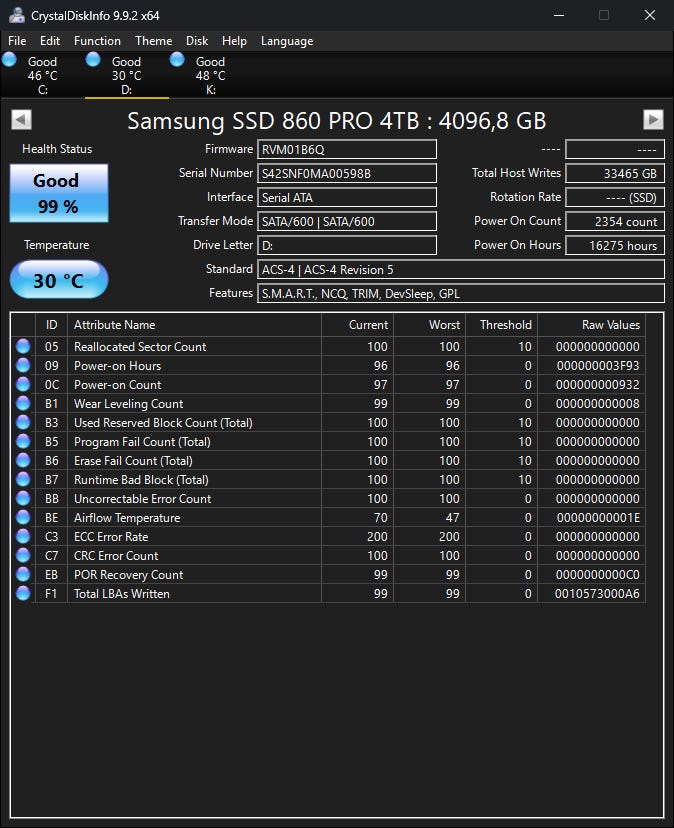The height and width of the screenshot is (828, 674).
Task: Click status orb of Power-on Hours row
Action: point(23,365)
